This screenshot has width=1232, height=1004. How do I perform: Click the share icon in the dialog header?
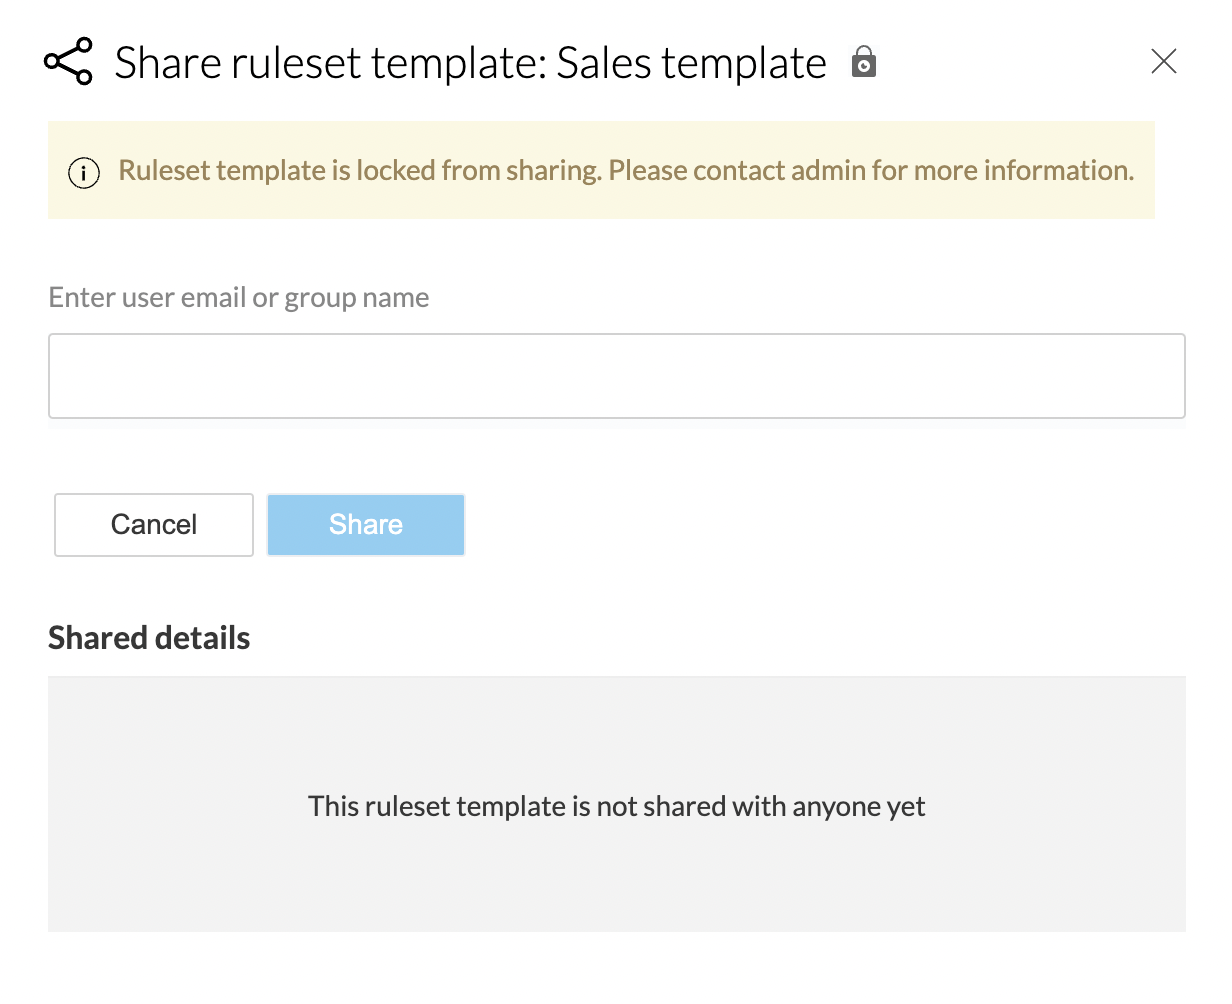point(68,62)
